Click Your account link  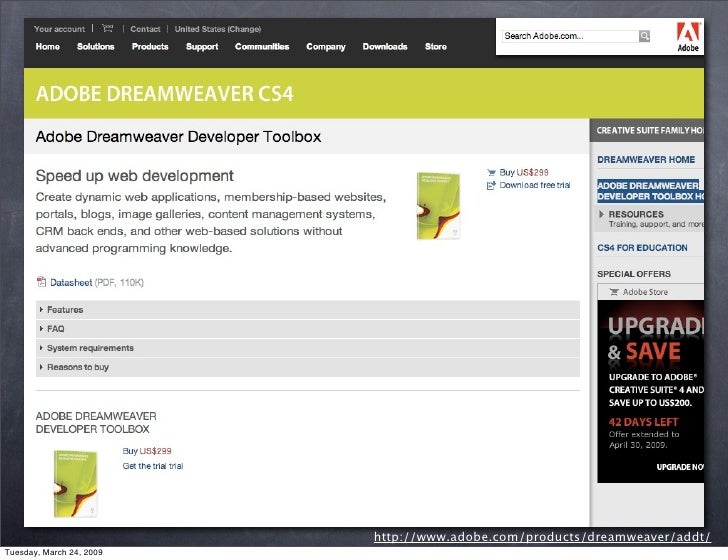pos(59,29)
